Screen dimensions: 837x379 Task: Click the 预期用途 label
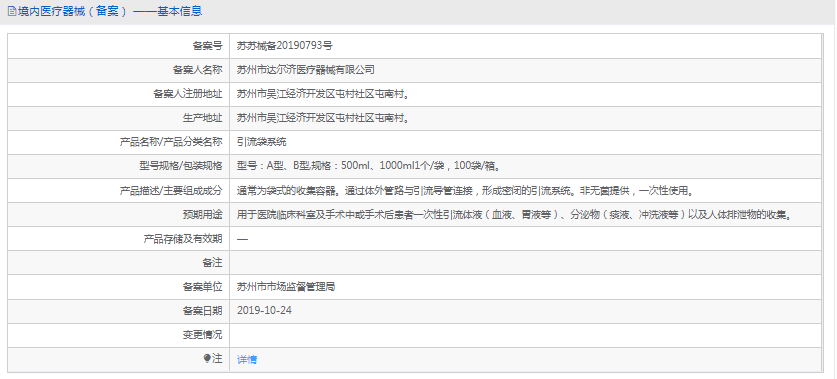[202, 215]
